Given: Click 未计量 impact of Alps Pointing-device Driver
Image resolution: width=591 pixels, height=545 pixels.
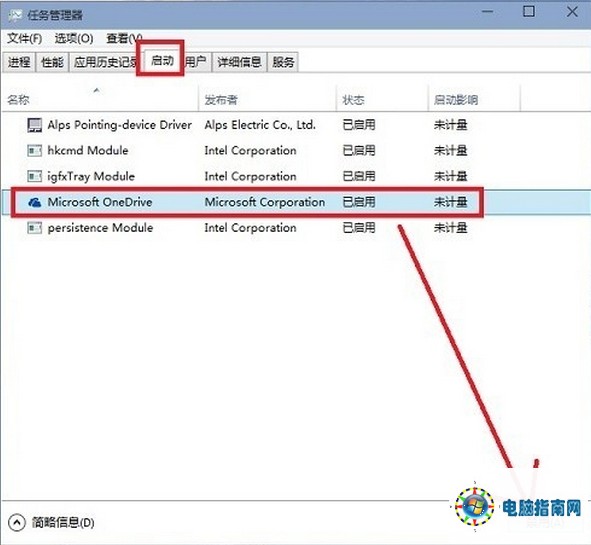Looking at the screenshot, I should [x=450, y=125].
